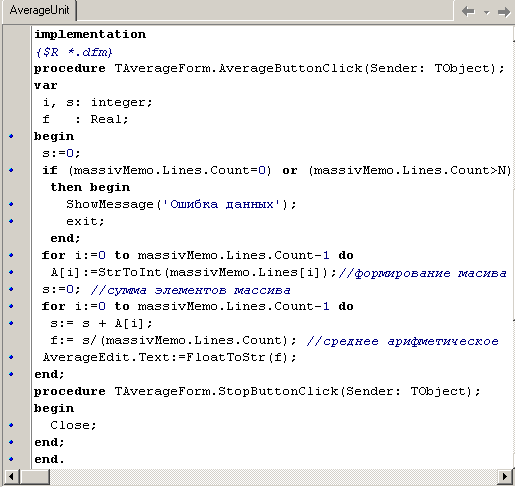Set breakpoint on the 'exit;' line
This screenshot has width=515, height=487.
tap(11, 221)
